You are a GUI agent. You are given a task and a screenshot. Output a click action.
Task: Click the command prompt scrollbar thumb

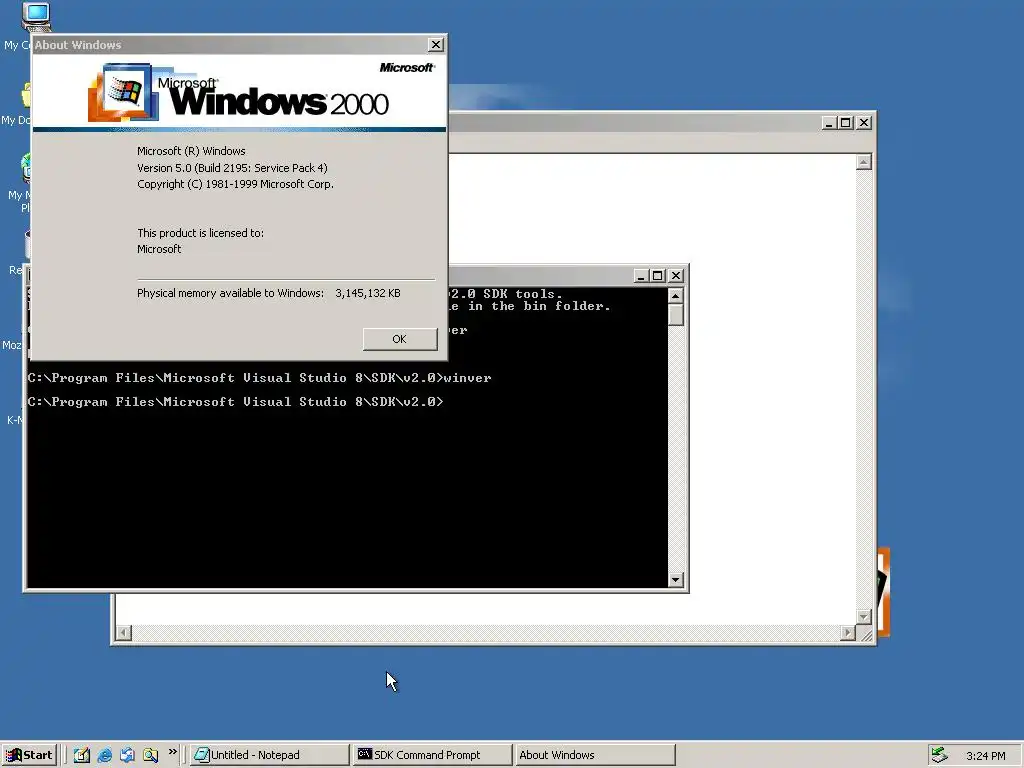(676, 315)
